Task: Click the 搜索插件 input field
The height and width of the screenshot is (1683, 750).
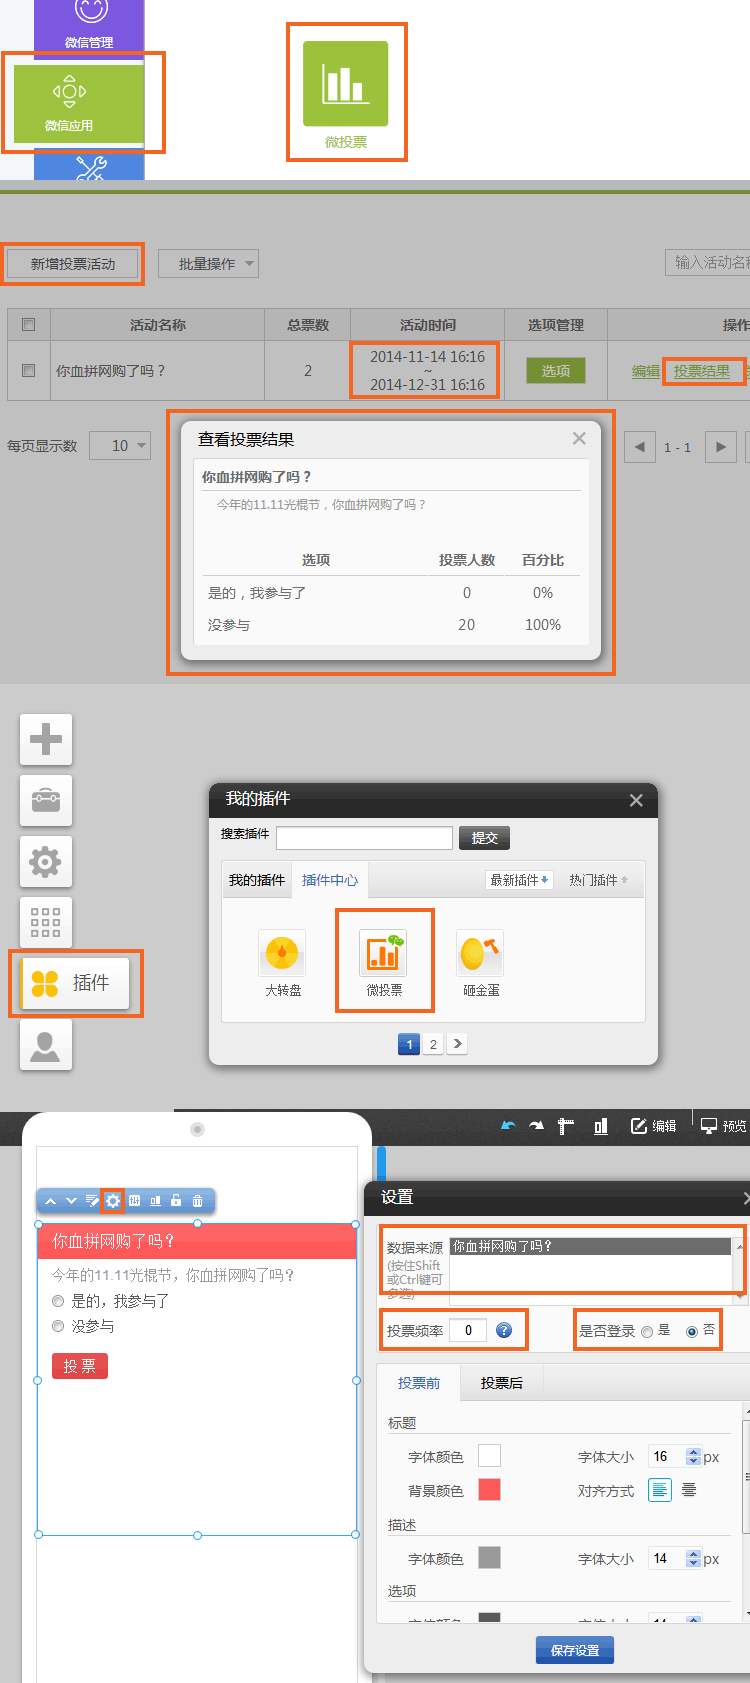Action: point(364,838)
